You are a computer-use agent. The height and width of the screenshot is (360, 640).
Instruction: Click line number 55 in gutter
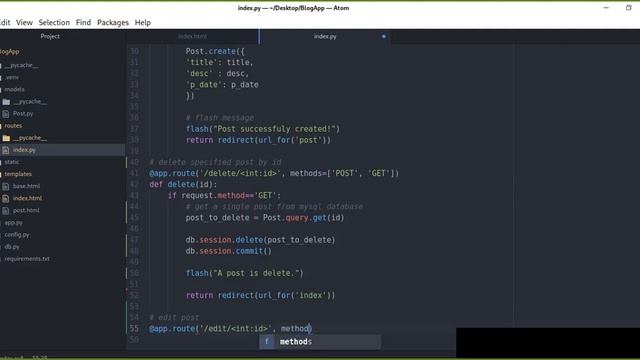(x=134, y=329)
